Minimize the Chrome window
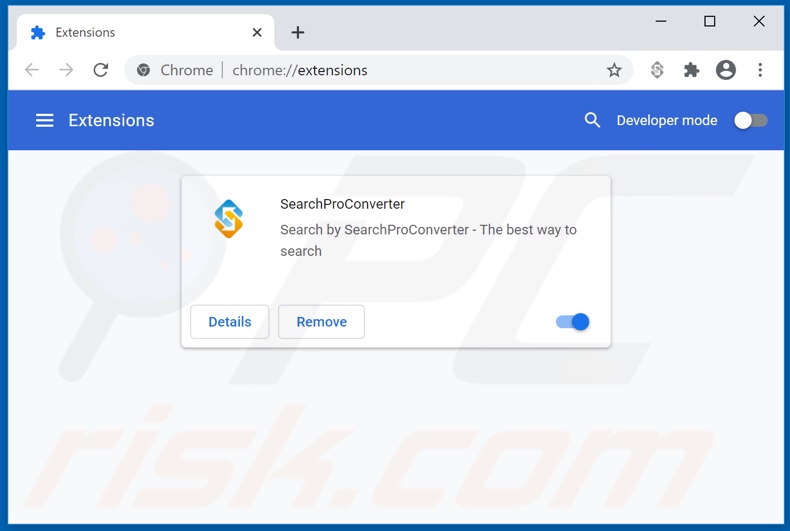 coord(661,21)
